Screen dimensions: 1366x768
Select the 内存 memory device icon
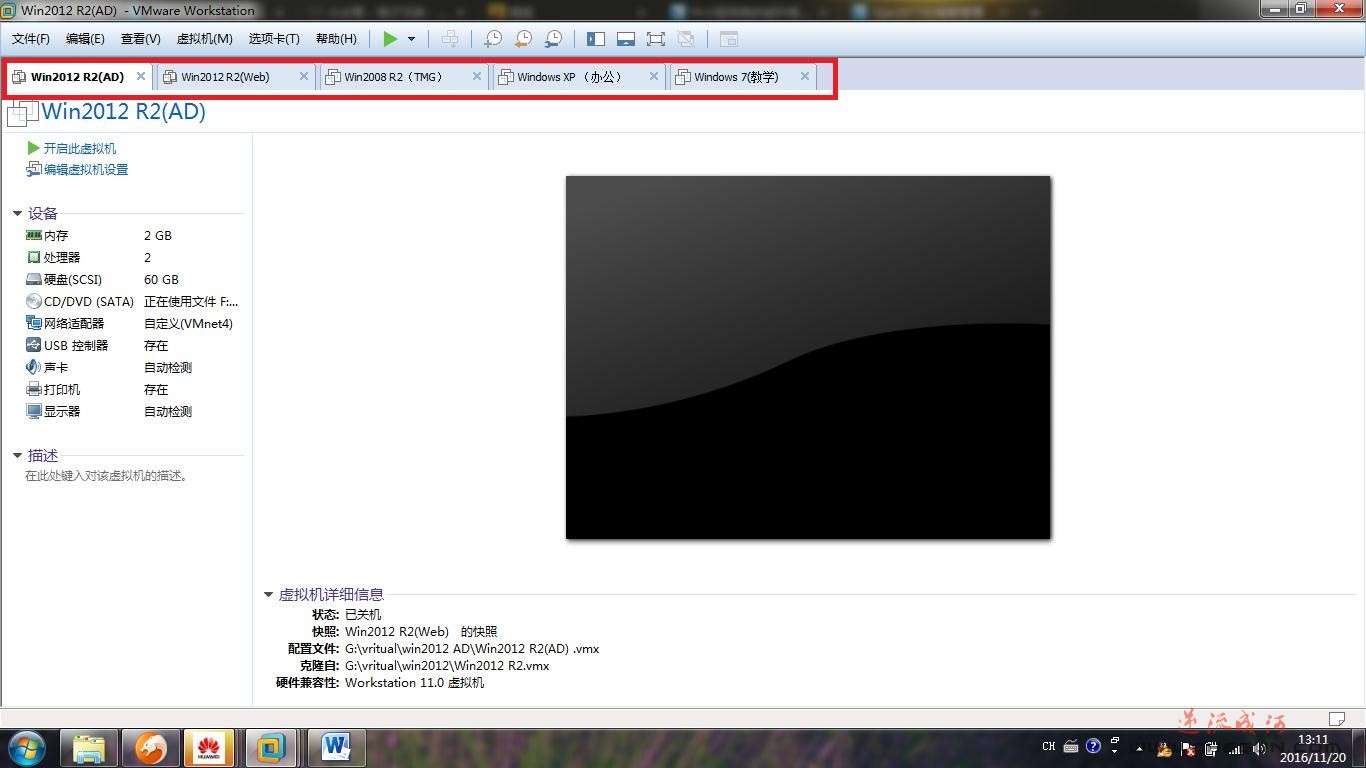click(34, 235)
